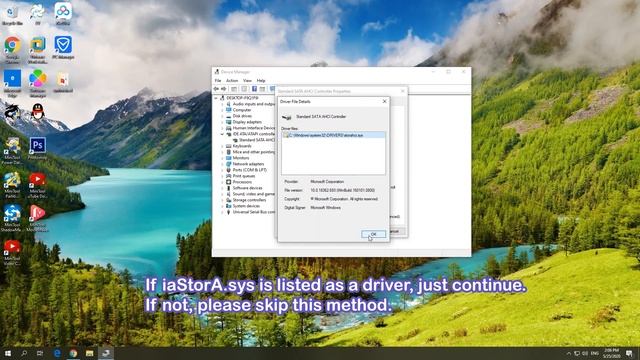Click Device Manager taskbar button
This screenshot has width=640, height=360.
[x=106, y=353]
